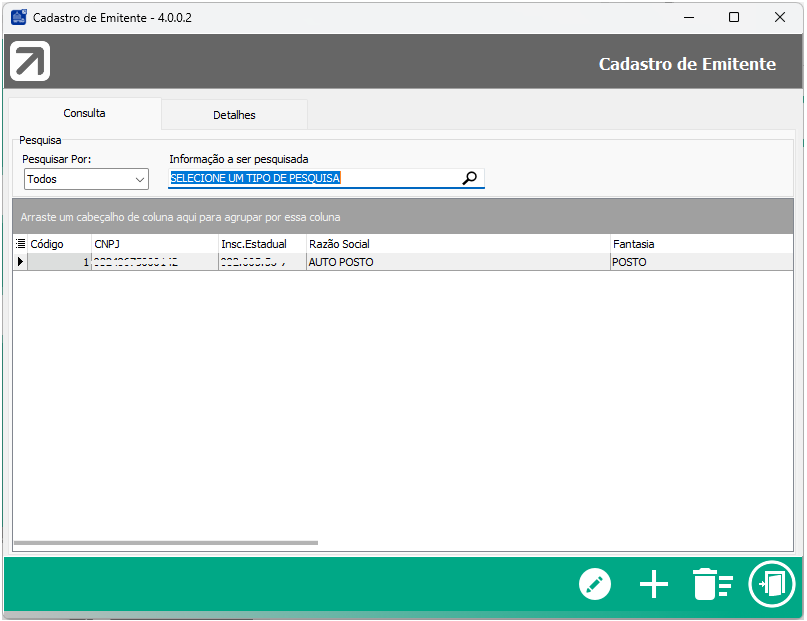Click the arrow logo in header
807x621 pixels.
click(x=30, y=62)
